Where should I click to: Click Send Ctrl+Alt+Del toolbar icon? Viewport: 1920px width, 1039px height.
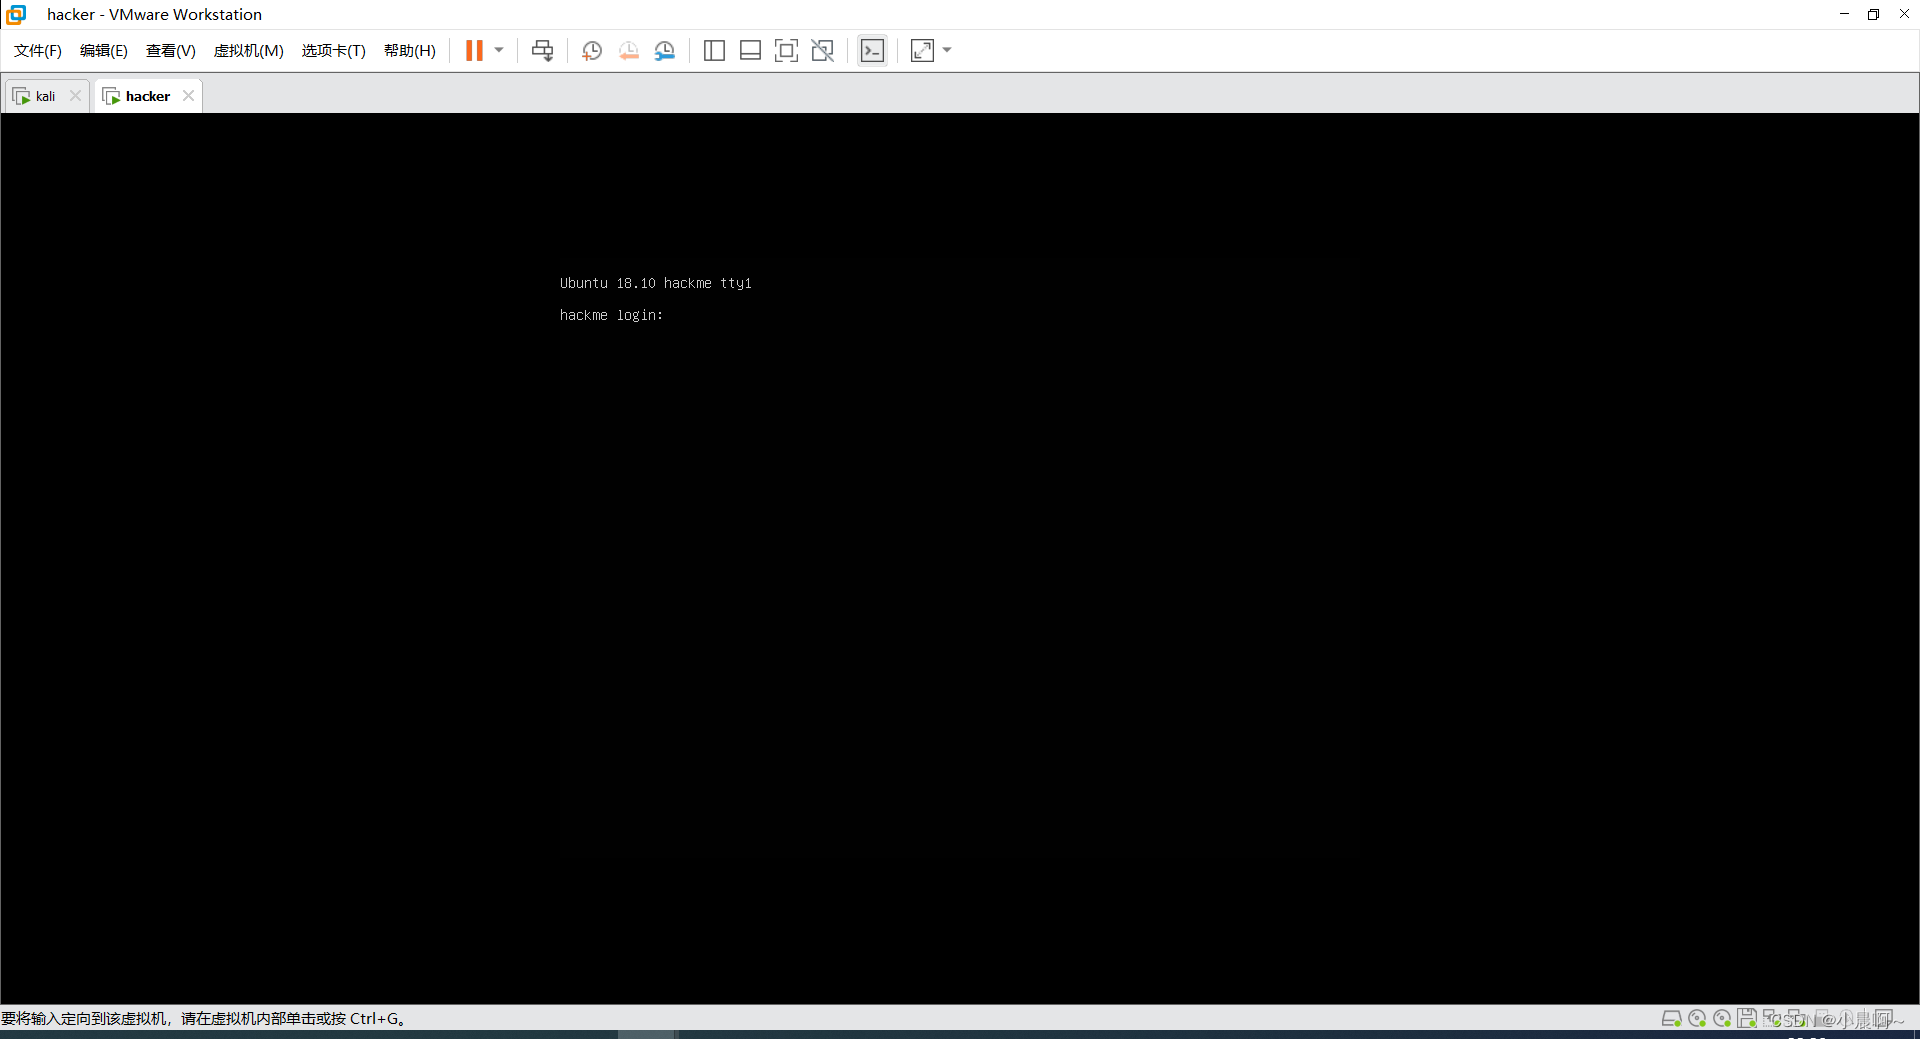pyautogui.click(x=542, y=51)
